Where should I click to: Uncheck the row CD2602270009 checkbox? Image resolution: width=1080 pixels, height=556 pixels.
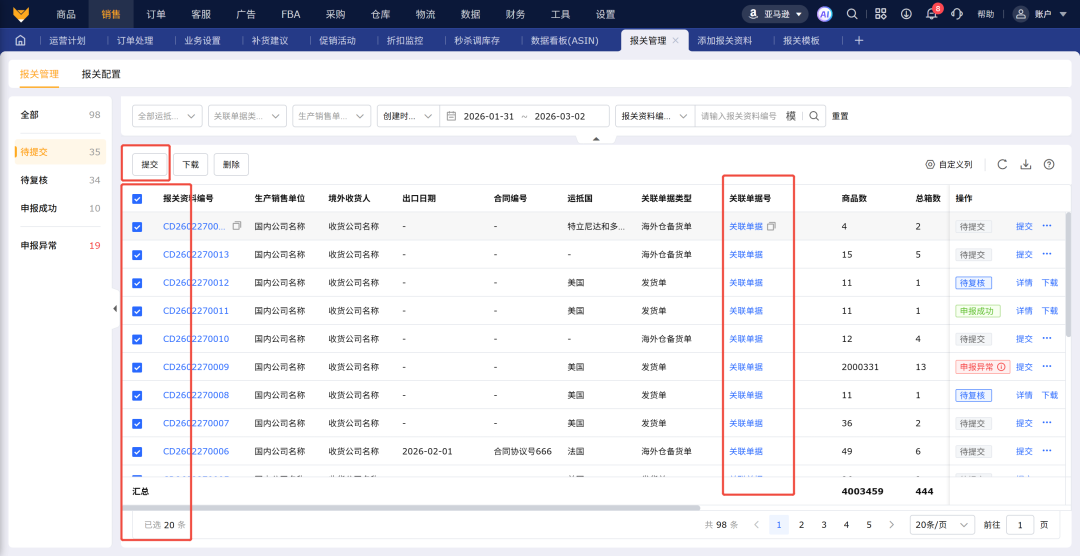(137, 367)
